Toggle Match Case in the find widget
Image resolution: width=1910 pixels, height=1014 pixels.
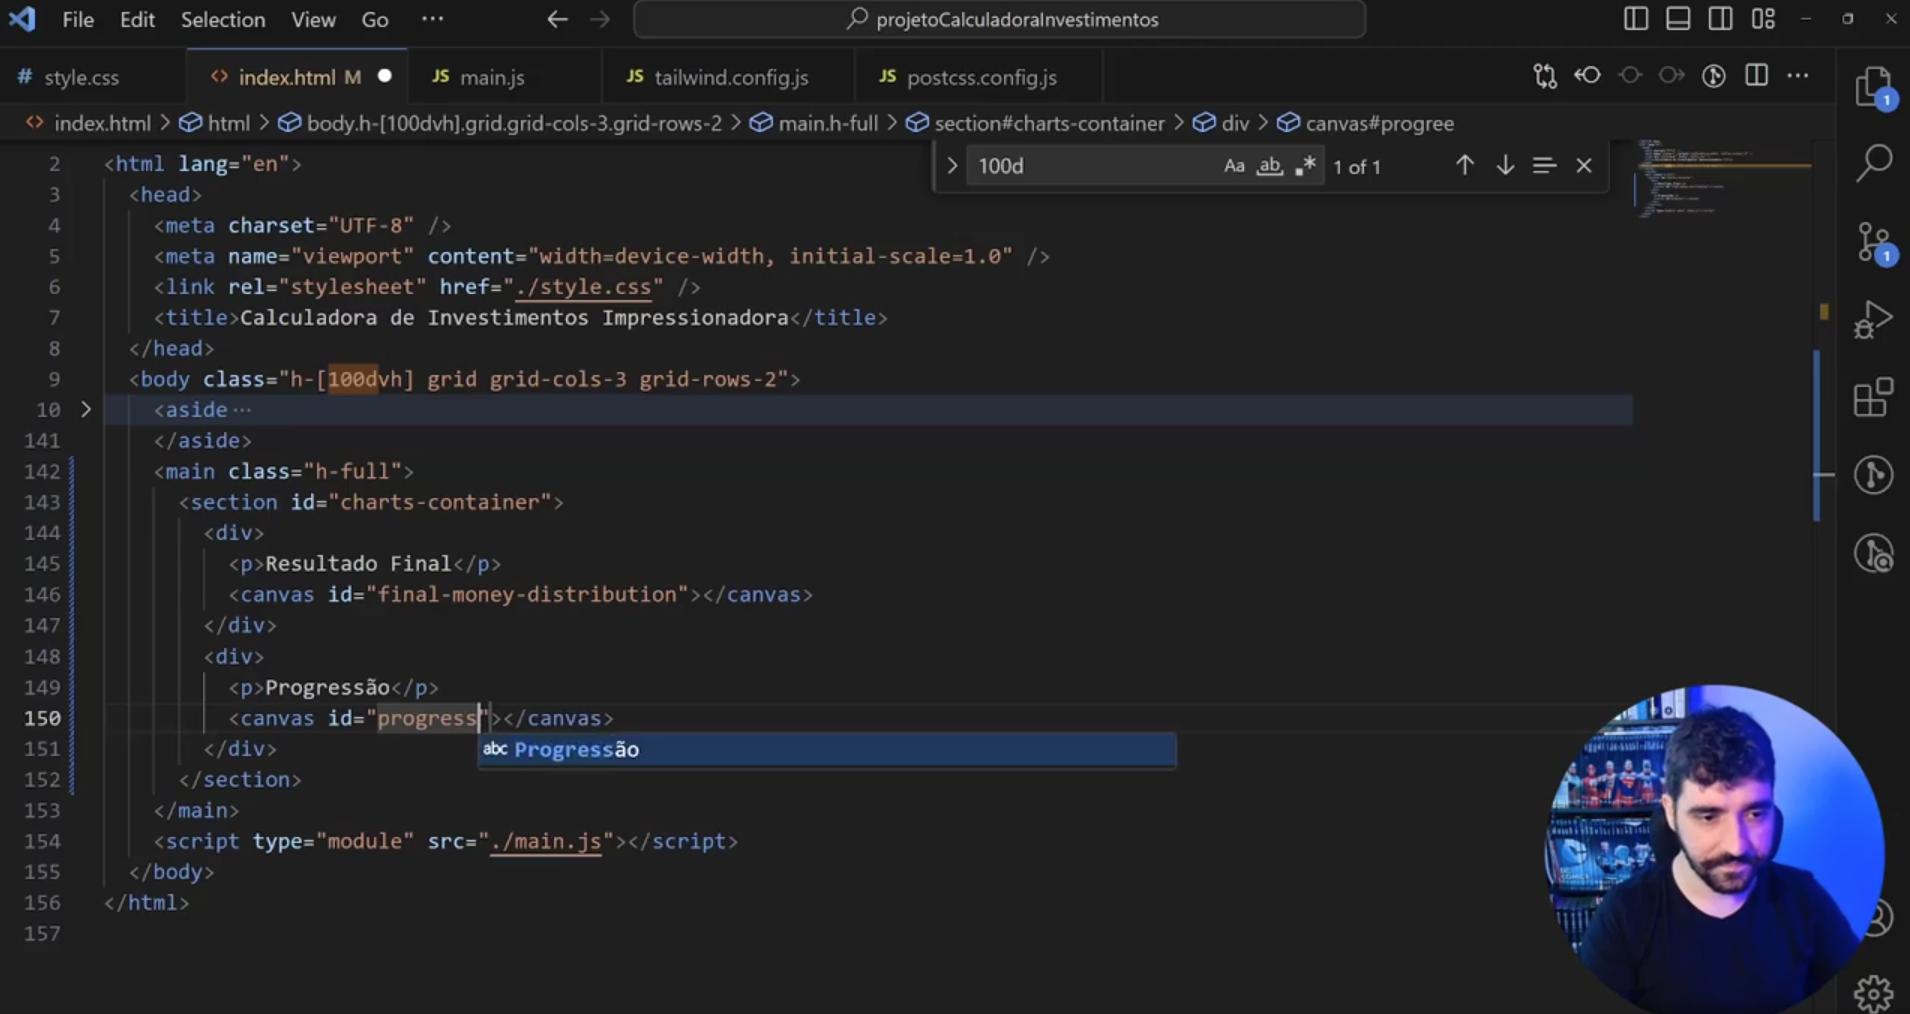pyautogui.click(x=1234, y=166)
